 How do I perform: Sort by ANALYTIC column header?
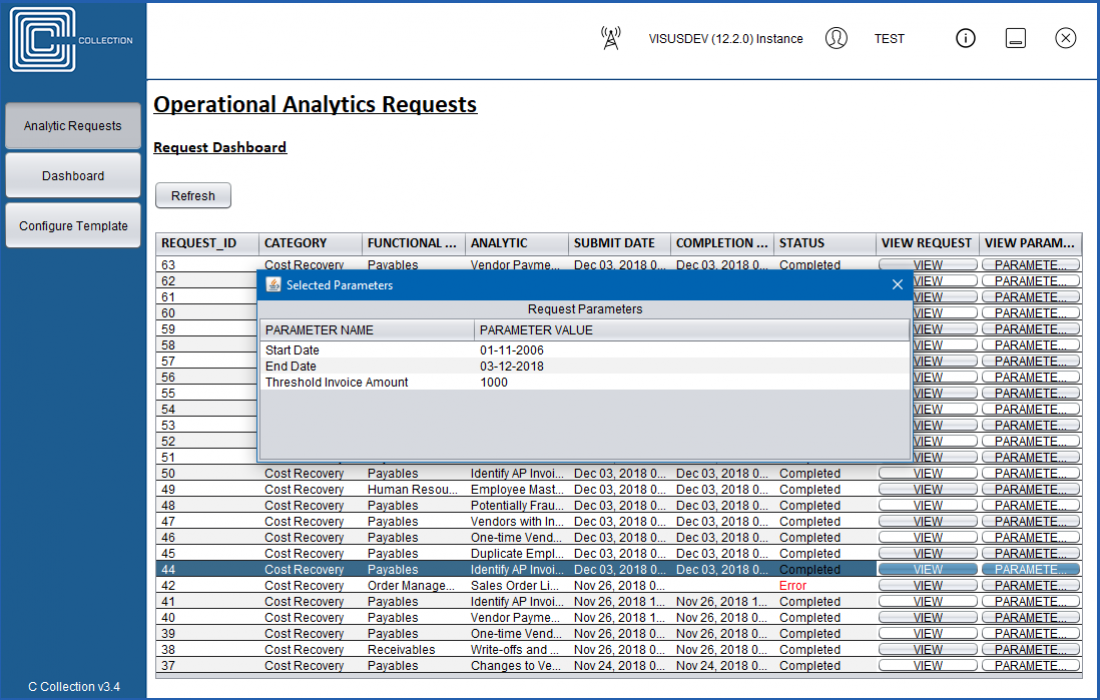point(516,243)
